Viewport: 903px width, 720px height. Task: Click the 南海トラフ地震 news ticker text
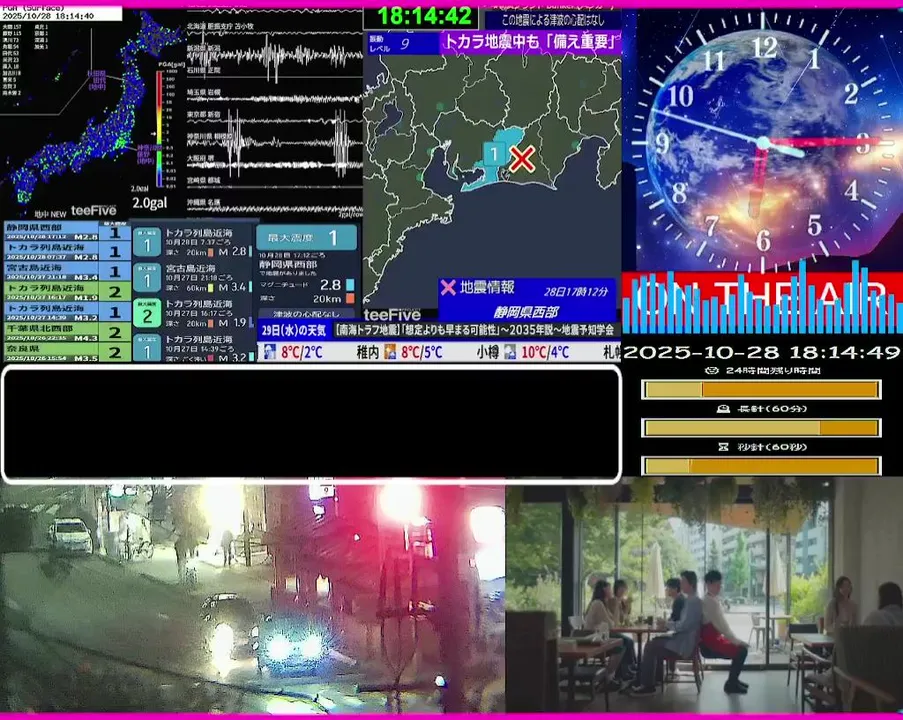(476, 330)
